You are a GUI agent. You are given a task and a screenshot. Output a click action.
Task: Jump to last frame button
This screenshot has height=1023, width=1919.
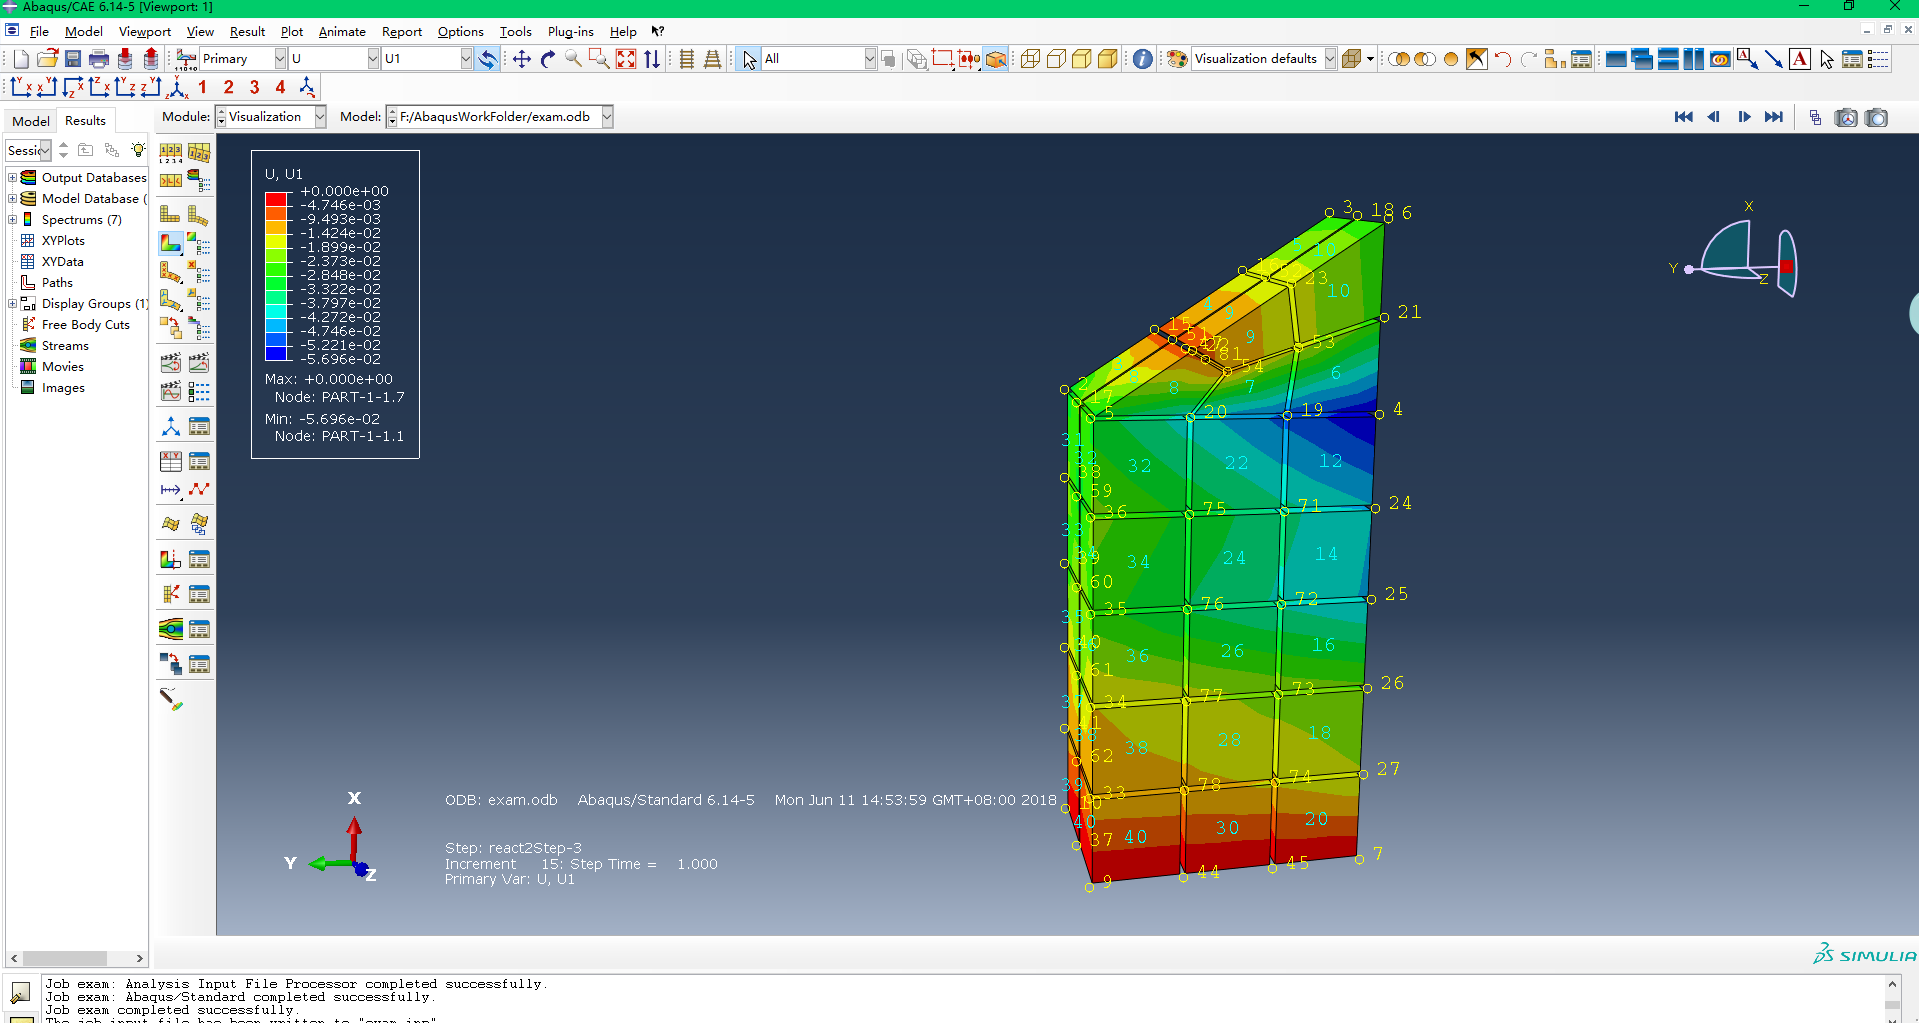point(1774,117)
